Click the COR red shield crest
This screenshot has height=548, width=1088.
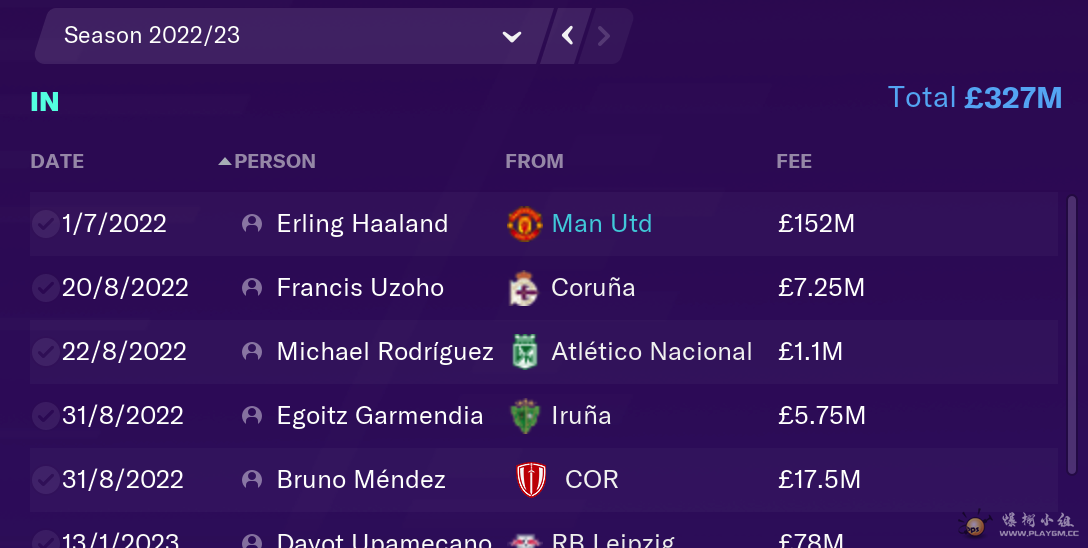[x=532, y=479]
